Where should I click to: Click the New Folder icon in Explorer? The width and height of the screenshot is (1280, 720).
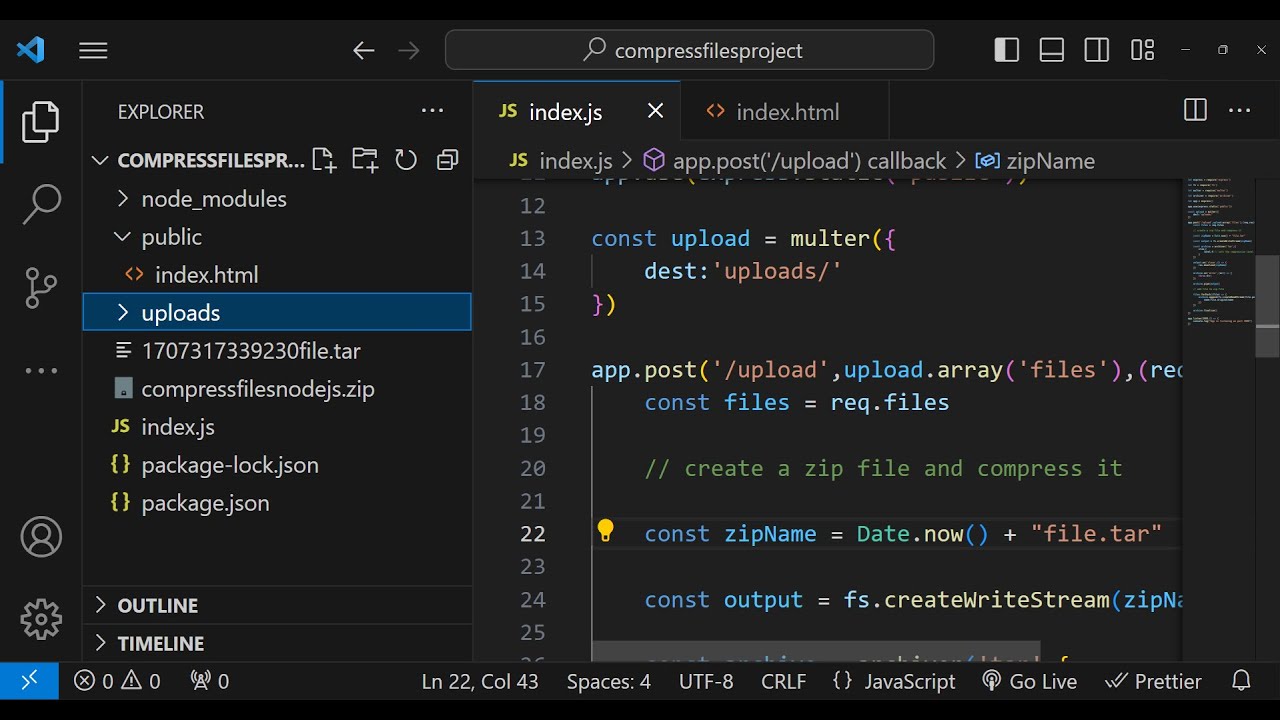coord(365,160)
